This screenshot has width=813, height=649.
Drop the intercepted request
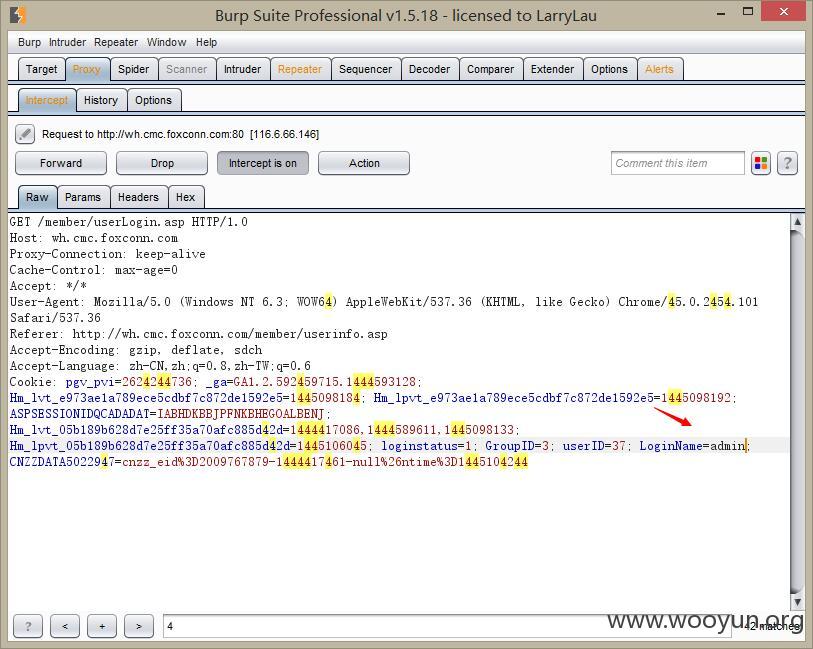pos(162,163)
